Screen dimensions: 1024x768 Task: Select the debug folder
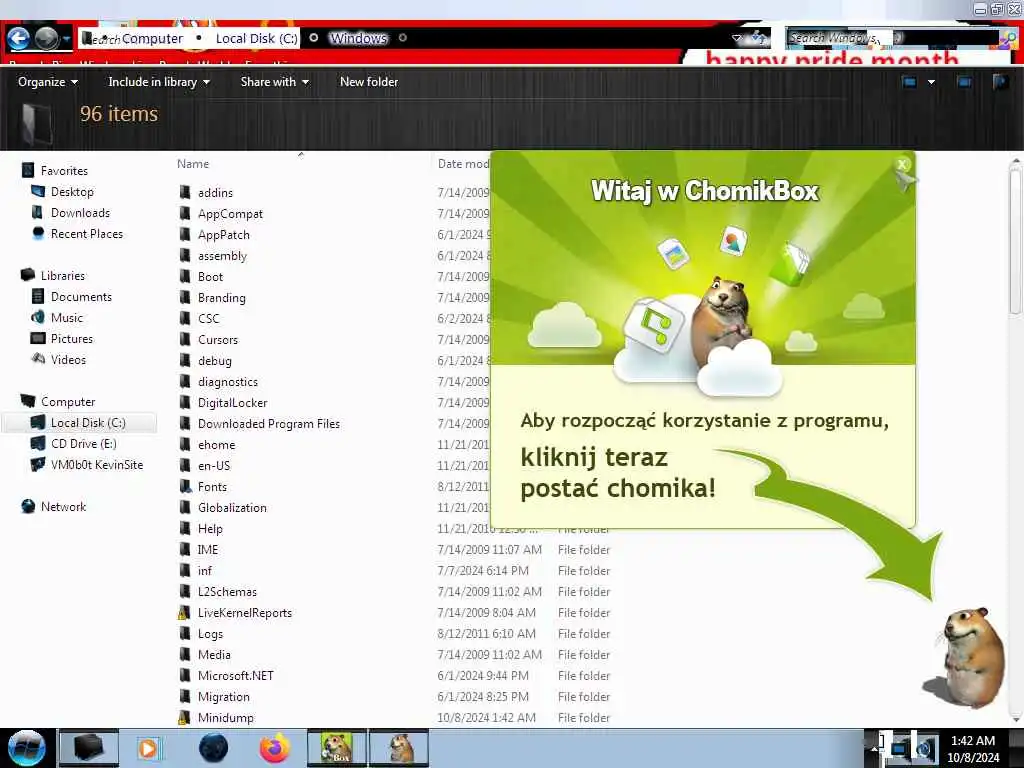click(215, 360)
